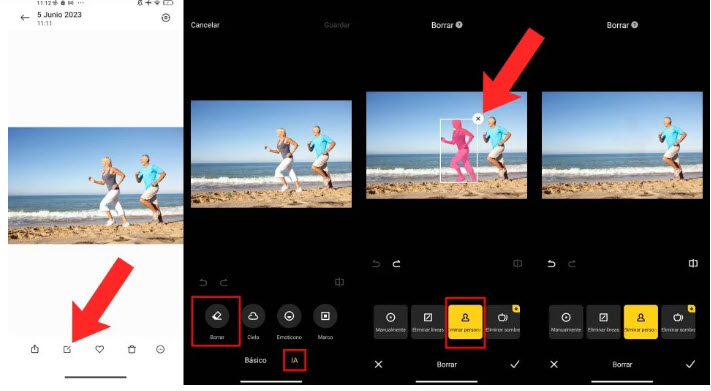Cancel with X on single-runner Borrar screen
This screenshot has width=711, height=391.
pyautogui.click(x=554, y=364)
